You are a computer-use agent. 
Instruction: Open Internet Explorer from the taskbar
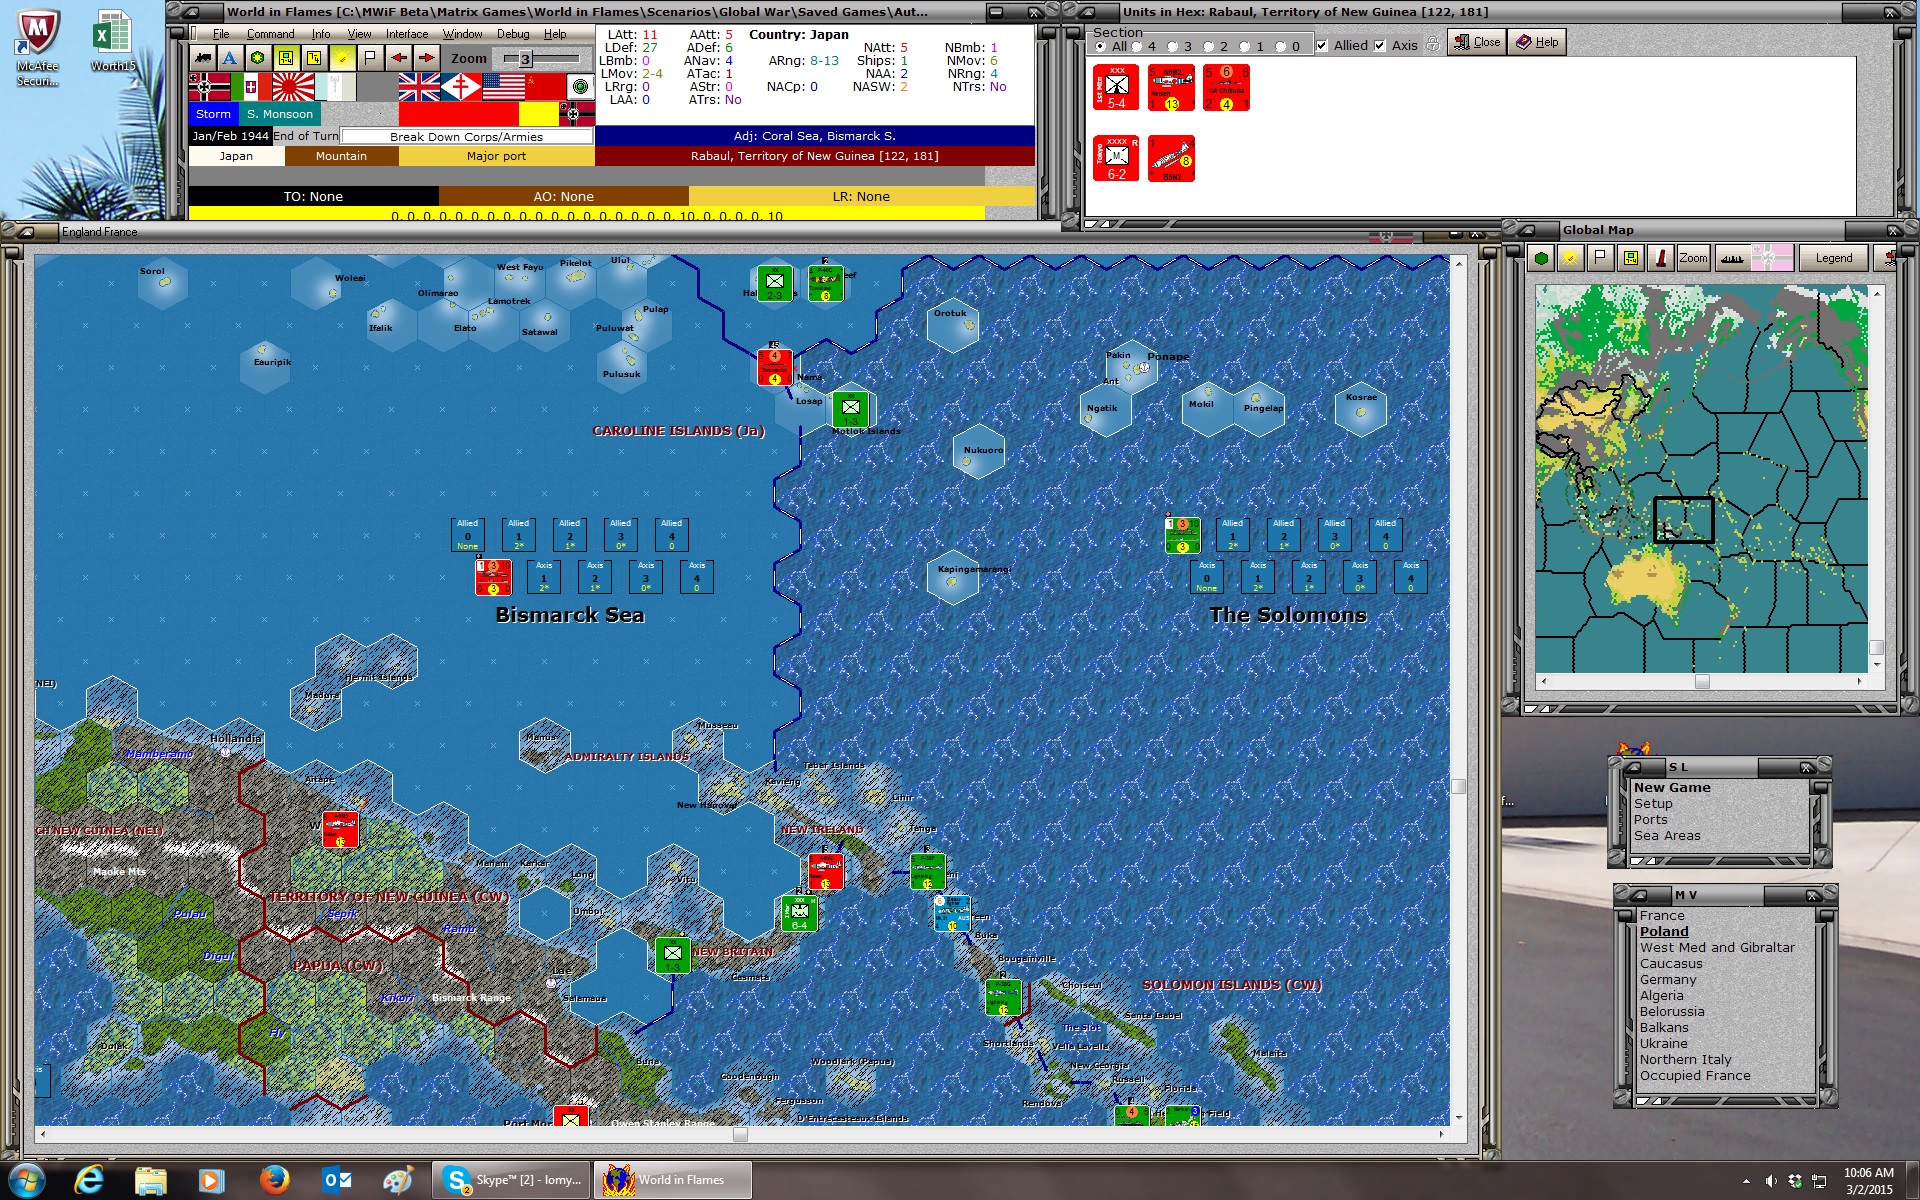coord(89,1180)
